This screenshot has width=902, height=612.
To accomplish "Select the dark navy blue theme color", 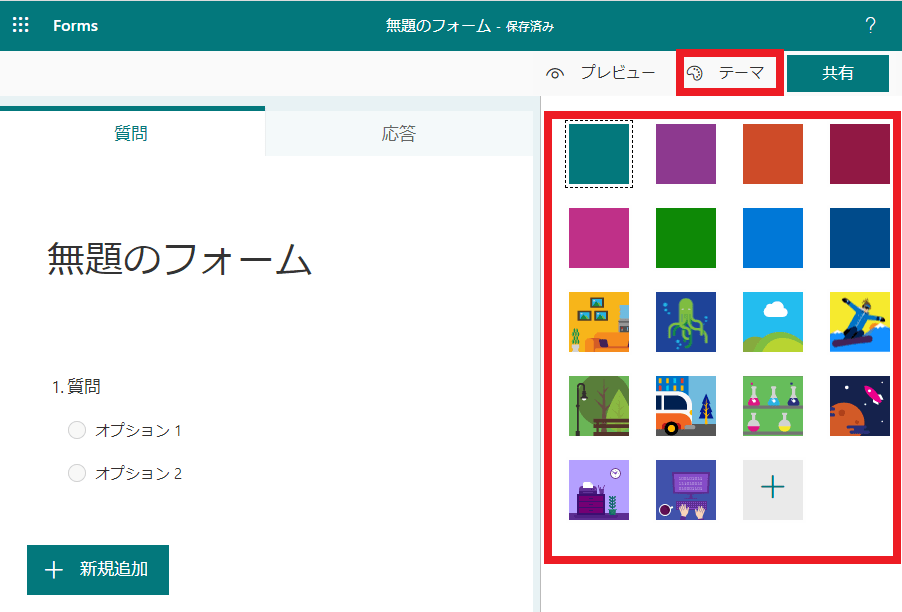I will pos(859,238).
